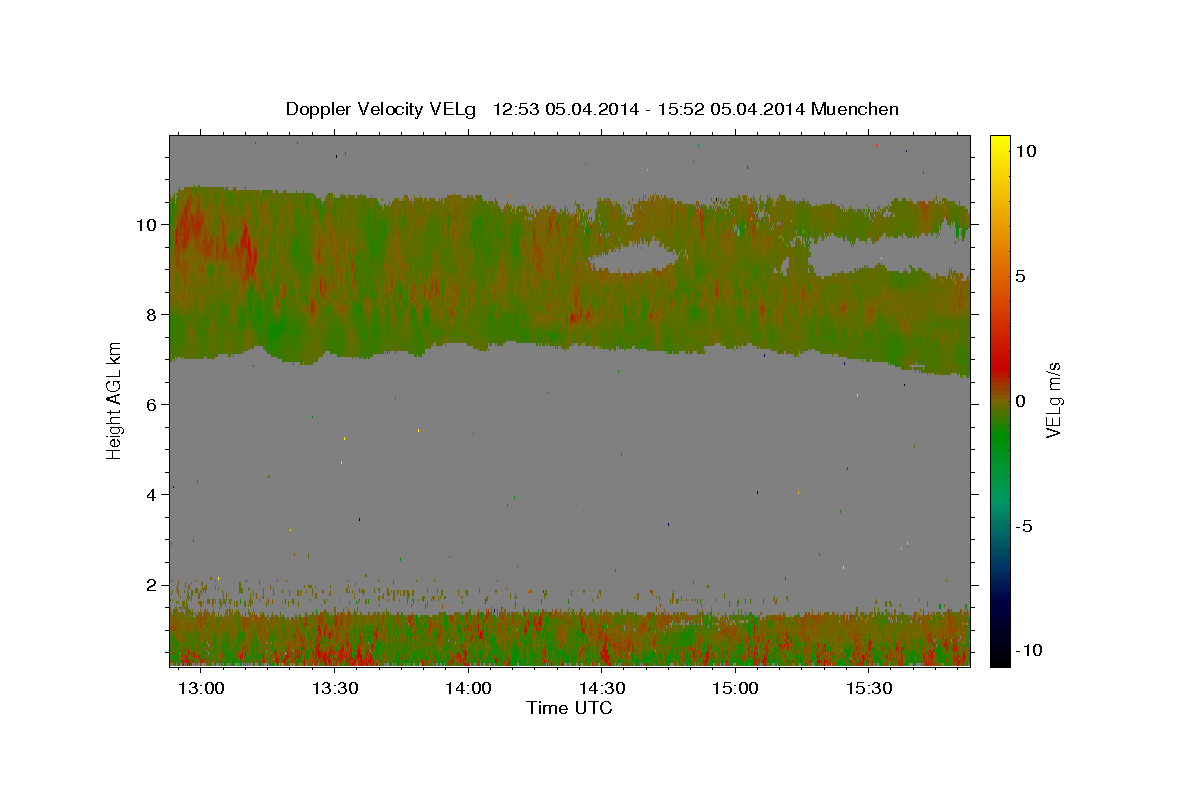Viewport: 1200px width, 800px height.
Task: Click the 13:00 time tick label
Action: 199,689
